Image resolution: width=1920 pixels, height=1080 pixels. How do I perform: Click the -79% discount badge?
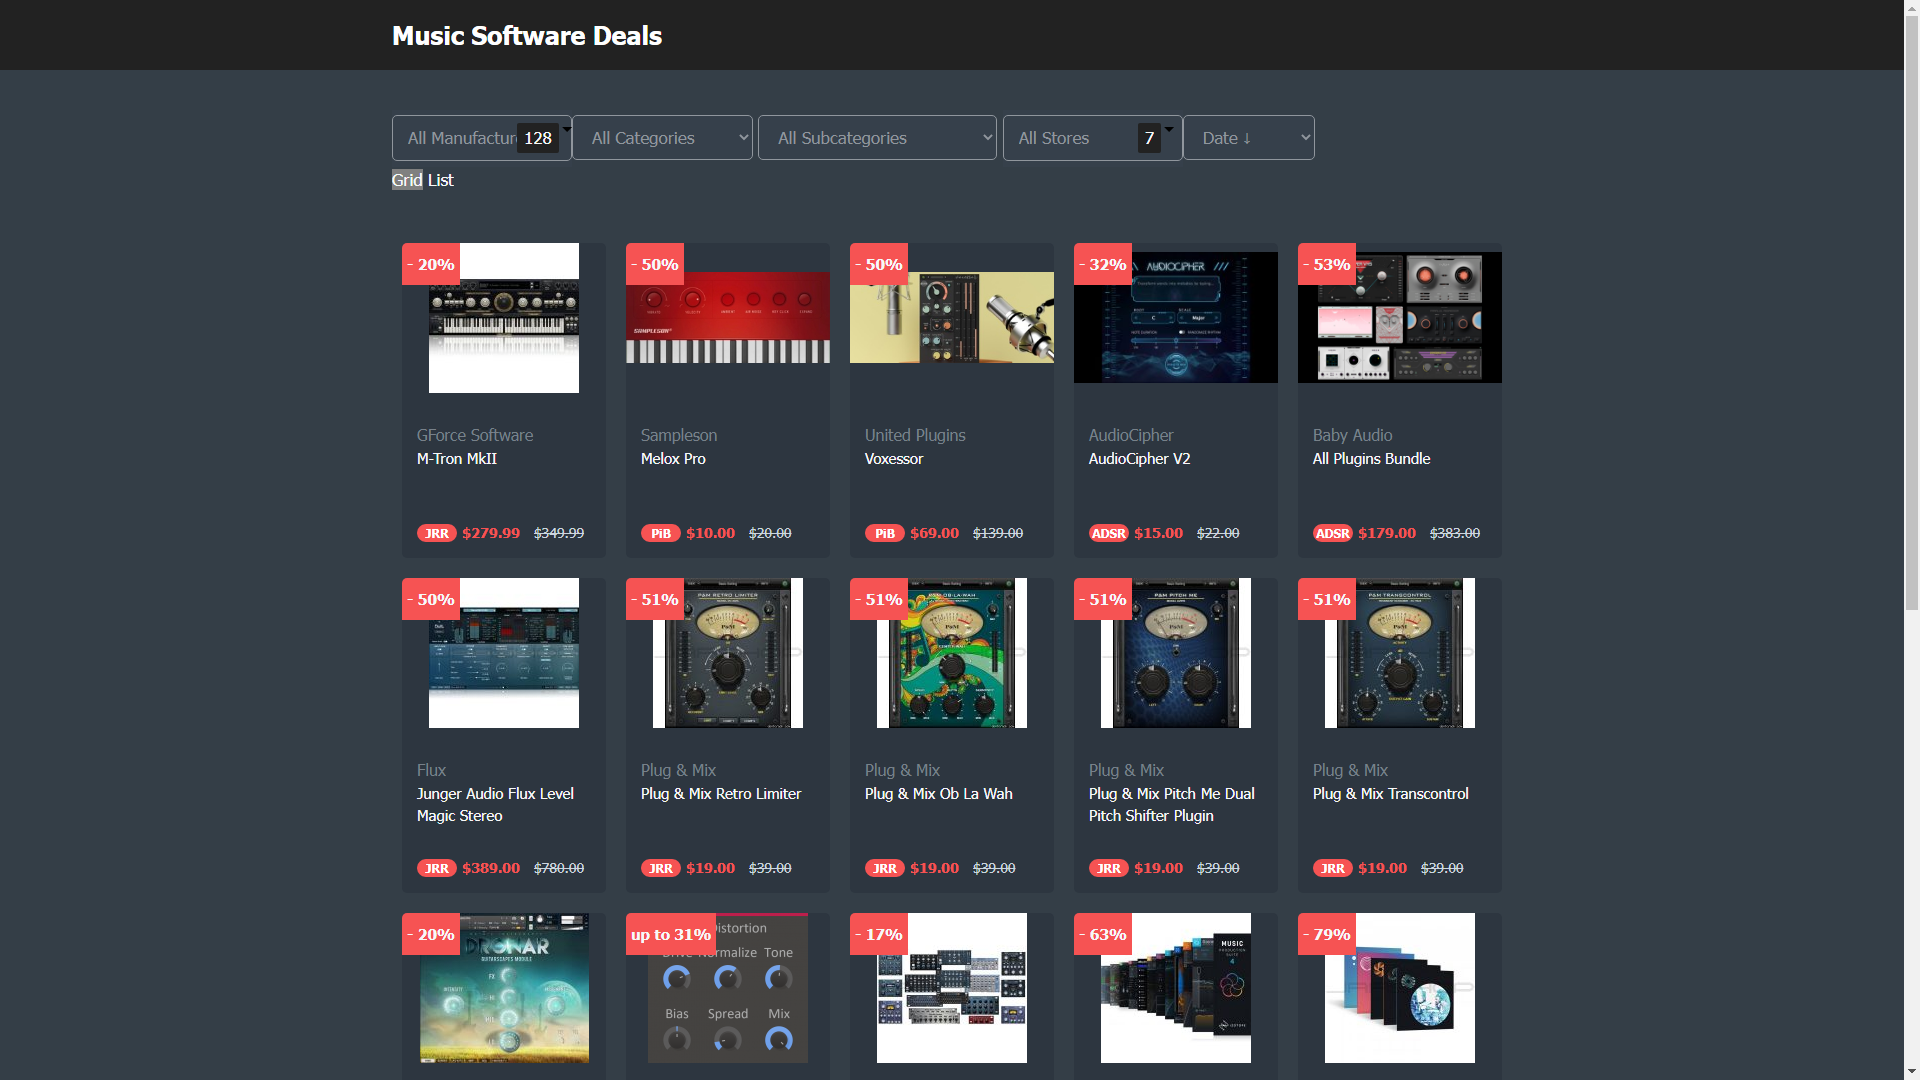[1326, 934]
